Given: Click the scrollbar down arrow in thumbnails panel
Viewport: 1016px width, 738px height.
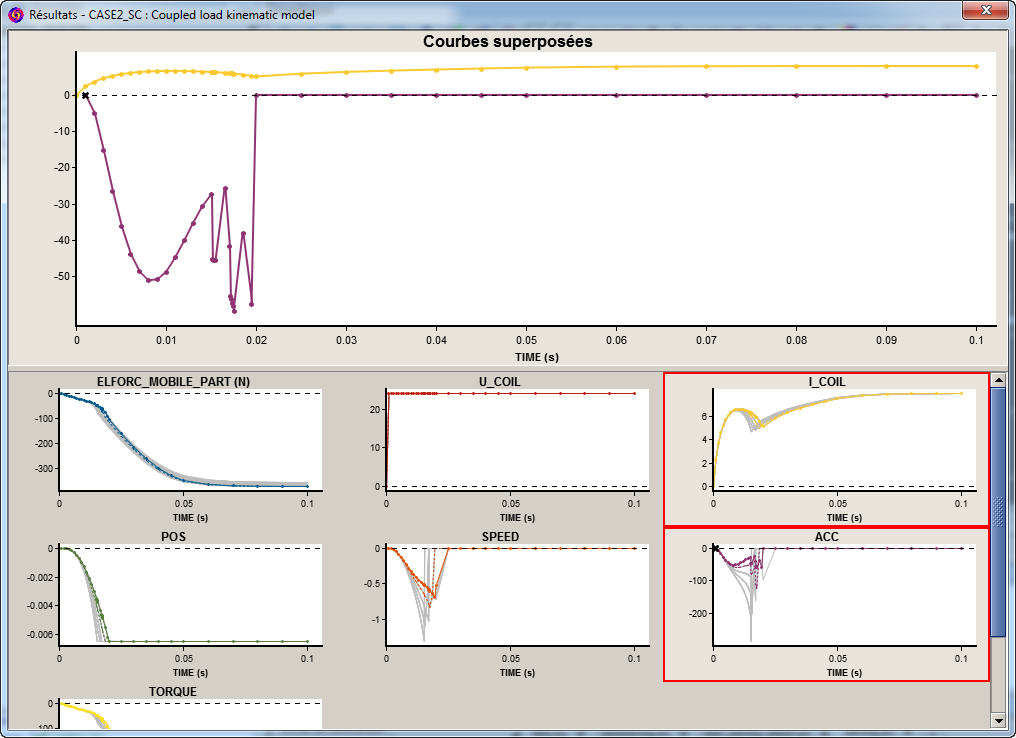Looking at the screenshot, I should point(998,720).
